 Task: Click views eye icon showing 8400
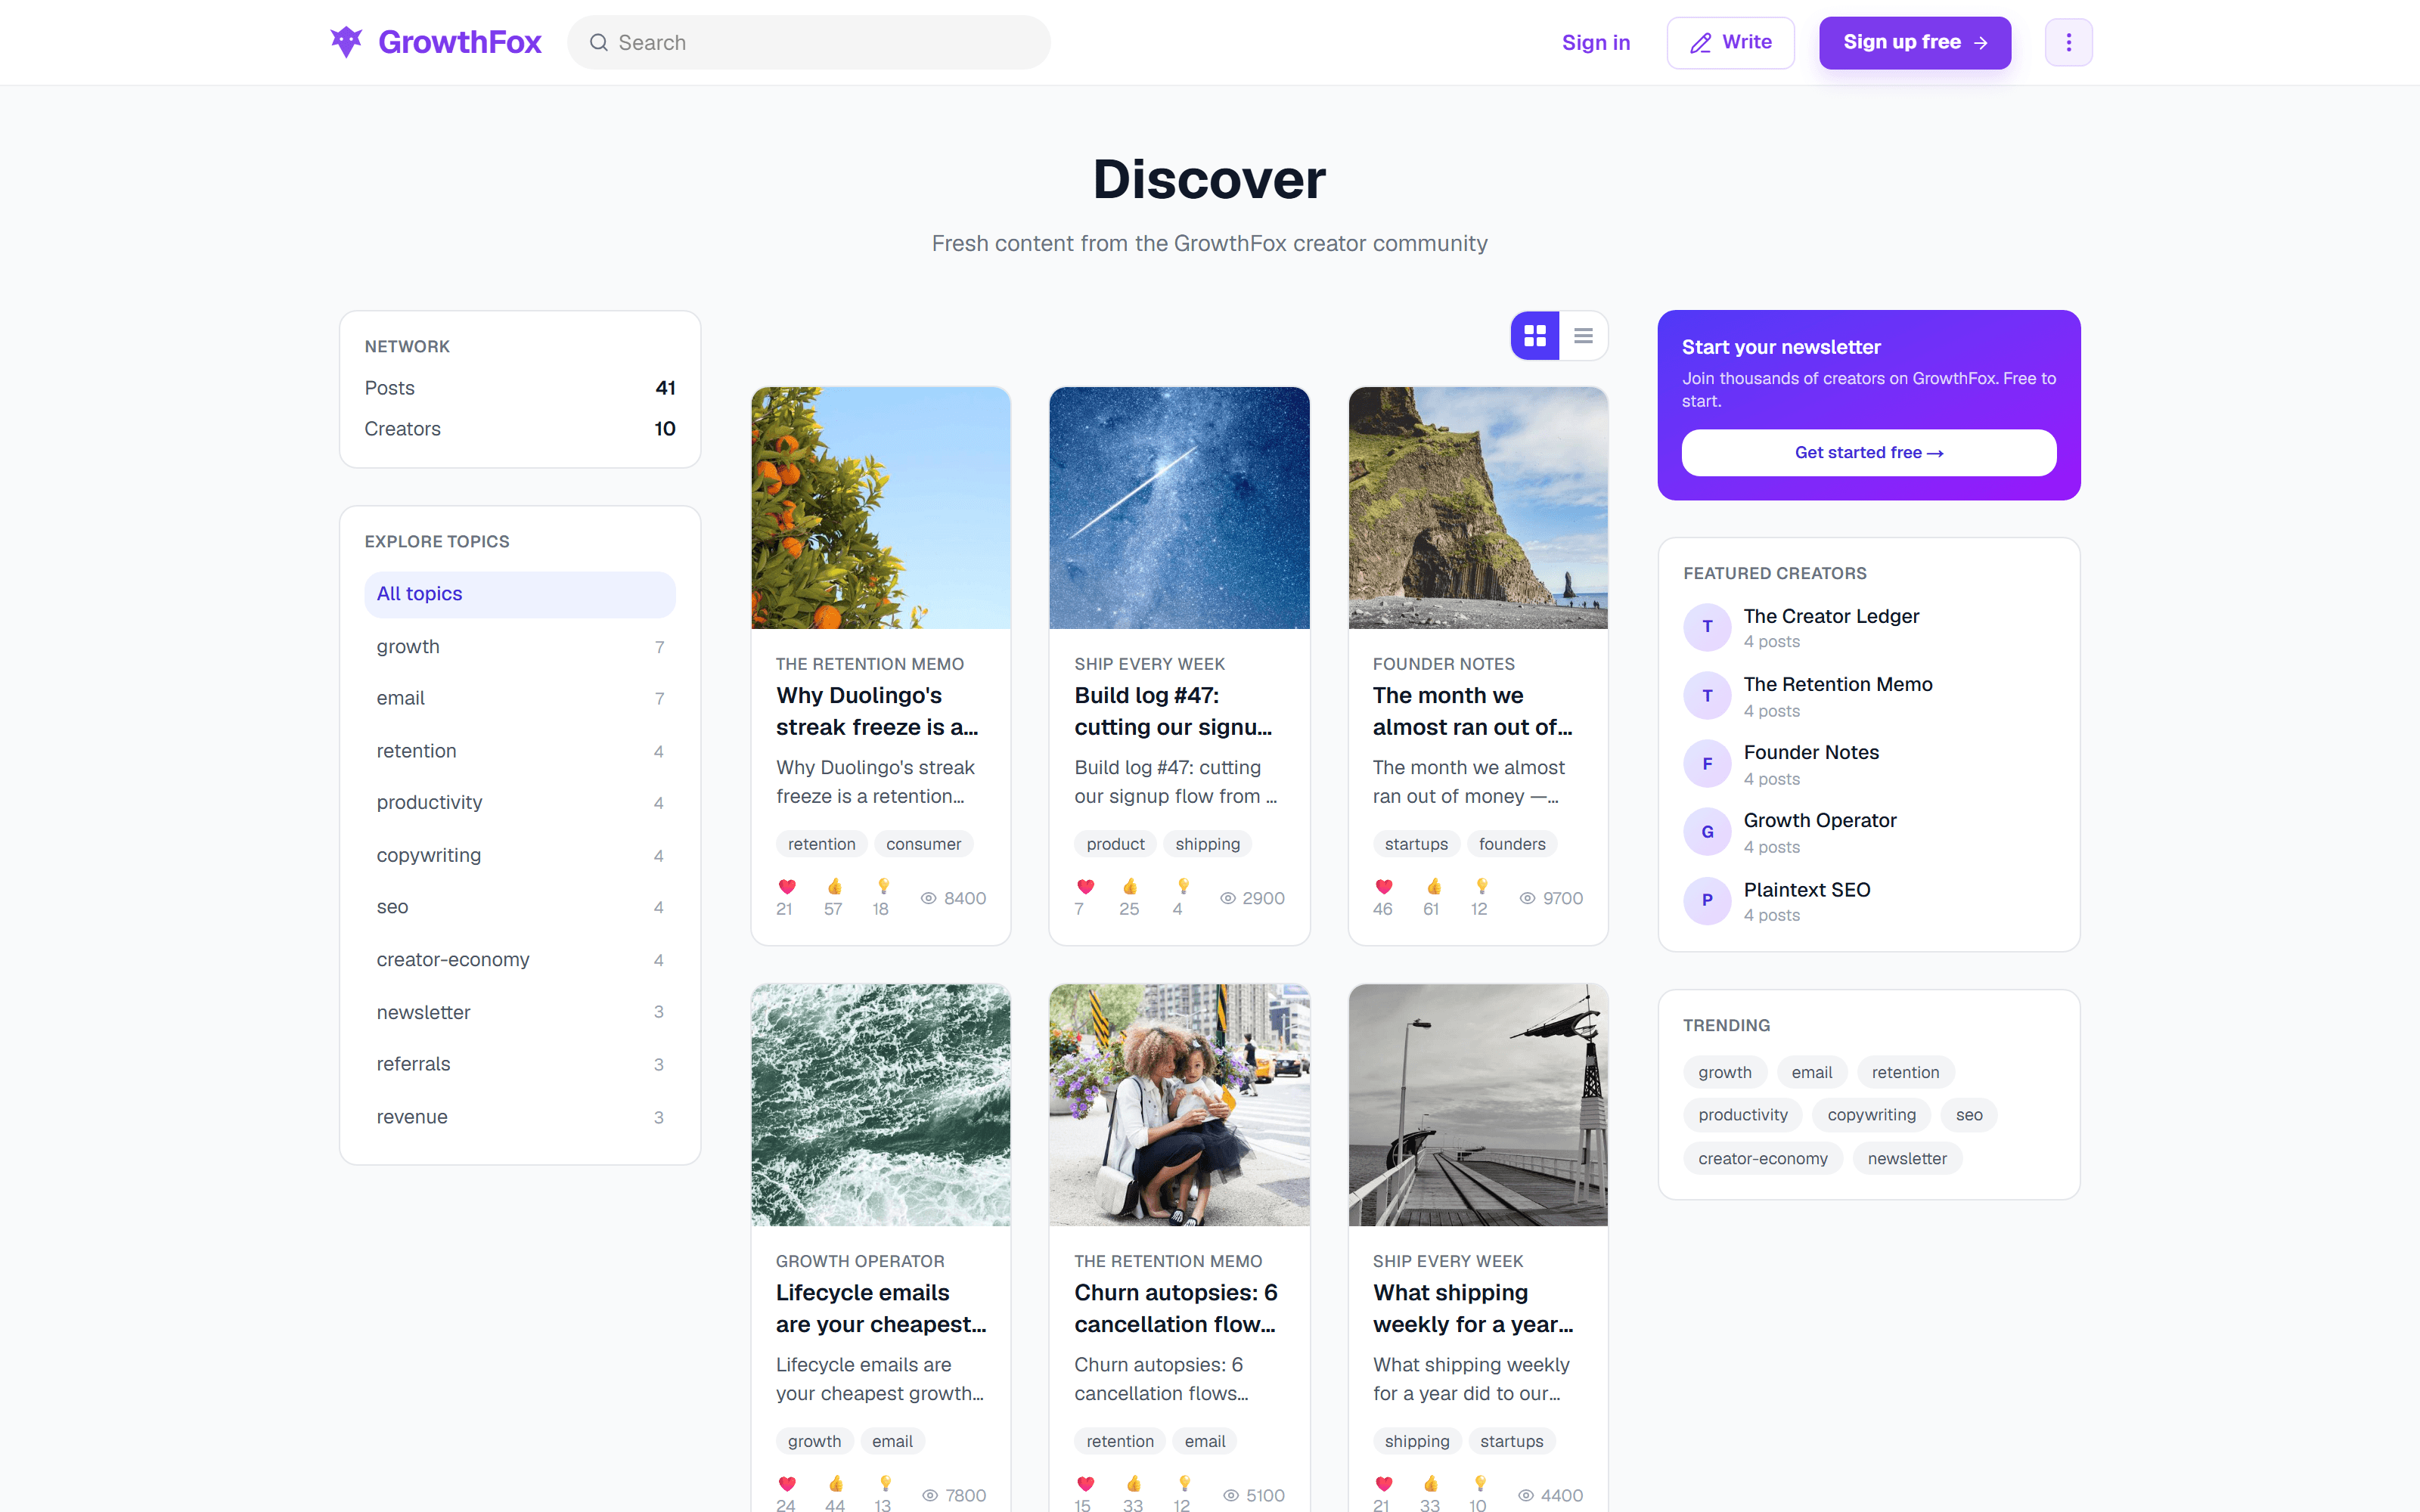928,898
